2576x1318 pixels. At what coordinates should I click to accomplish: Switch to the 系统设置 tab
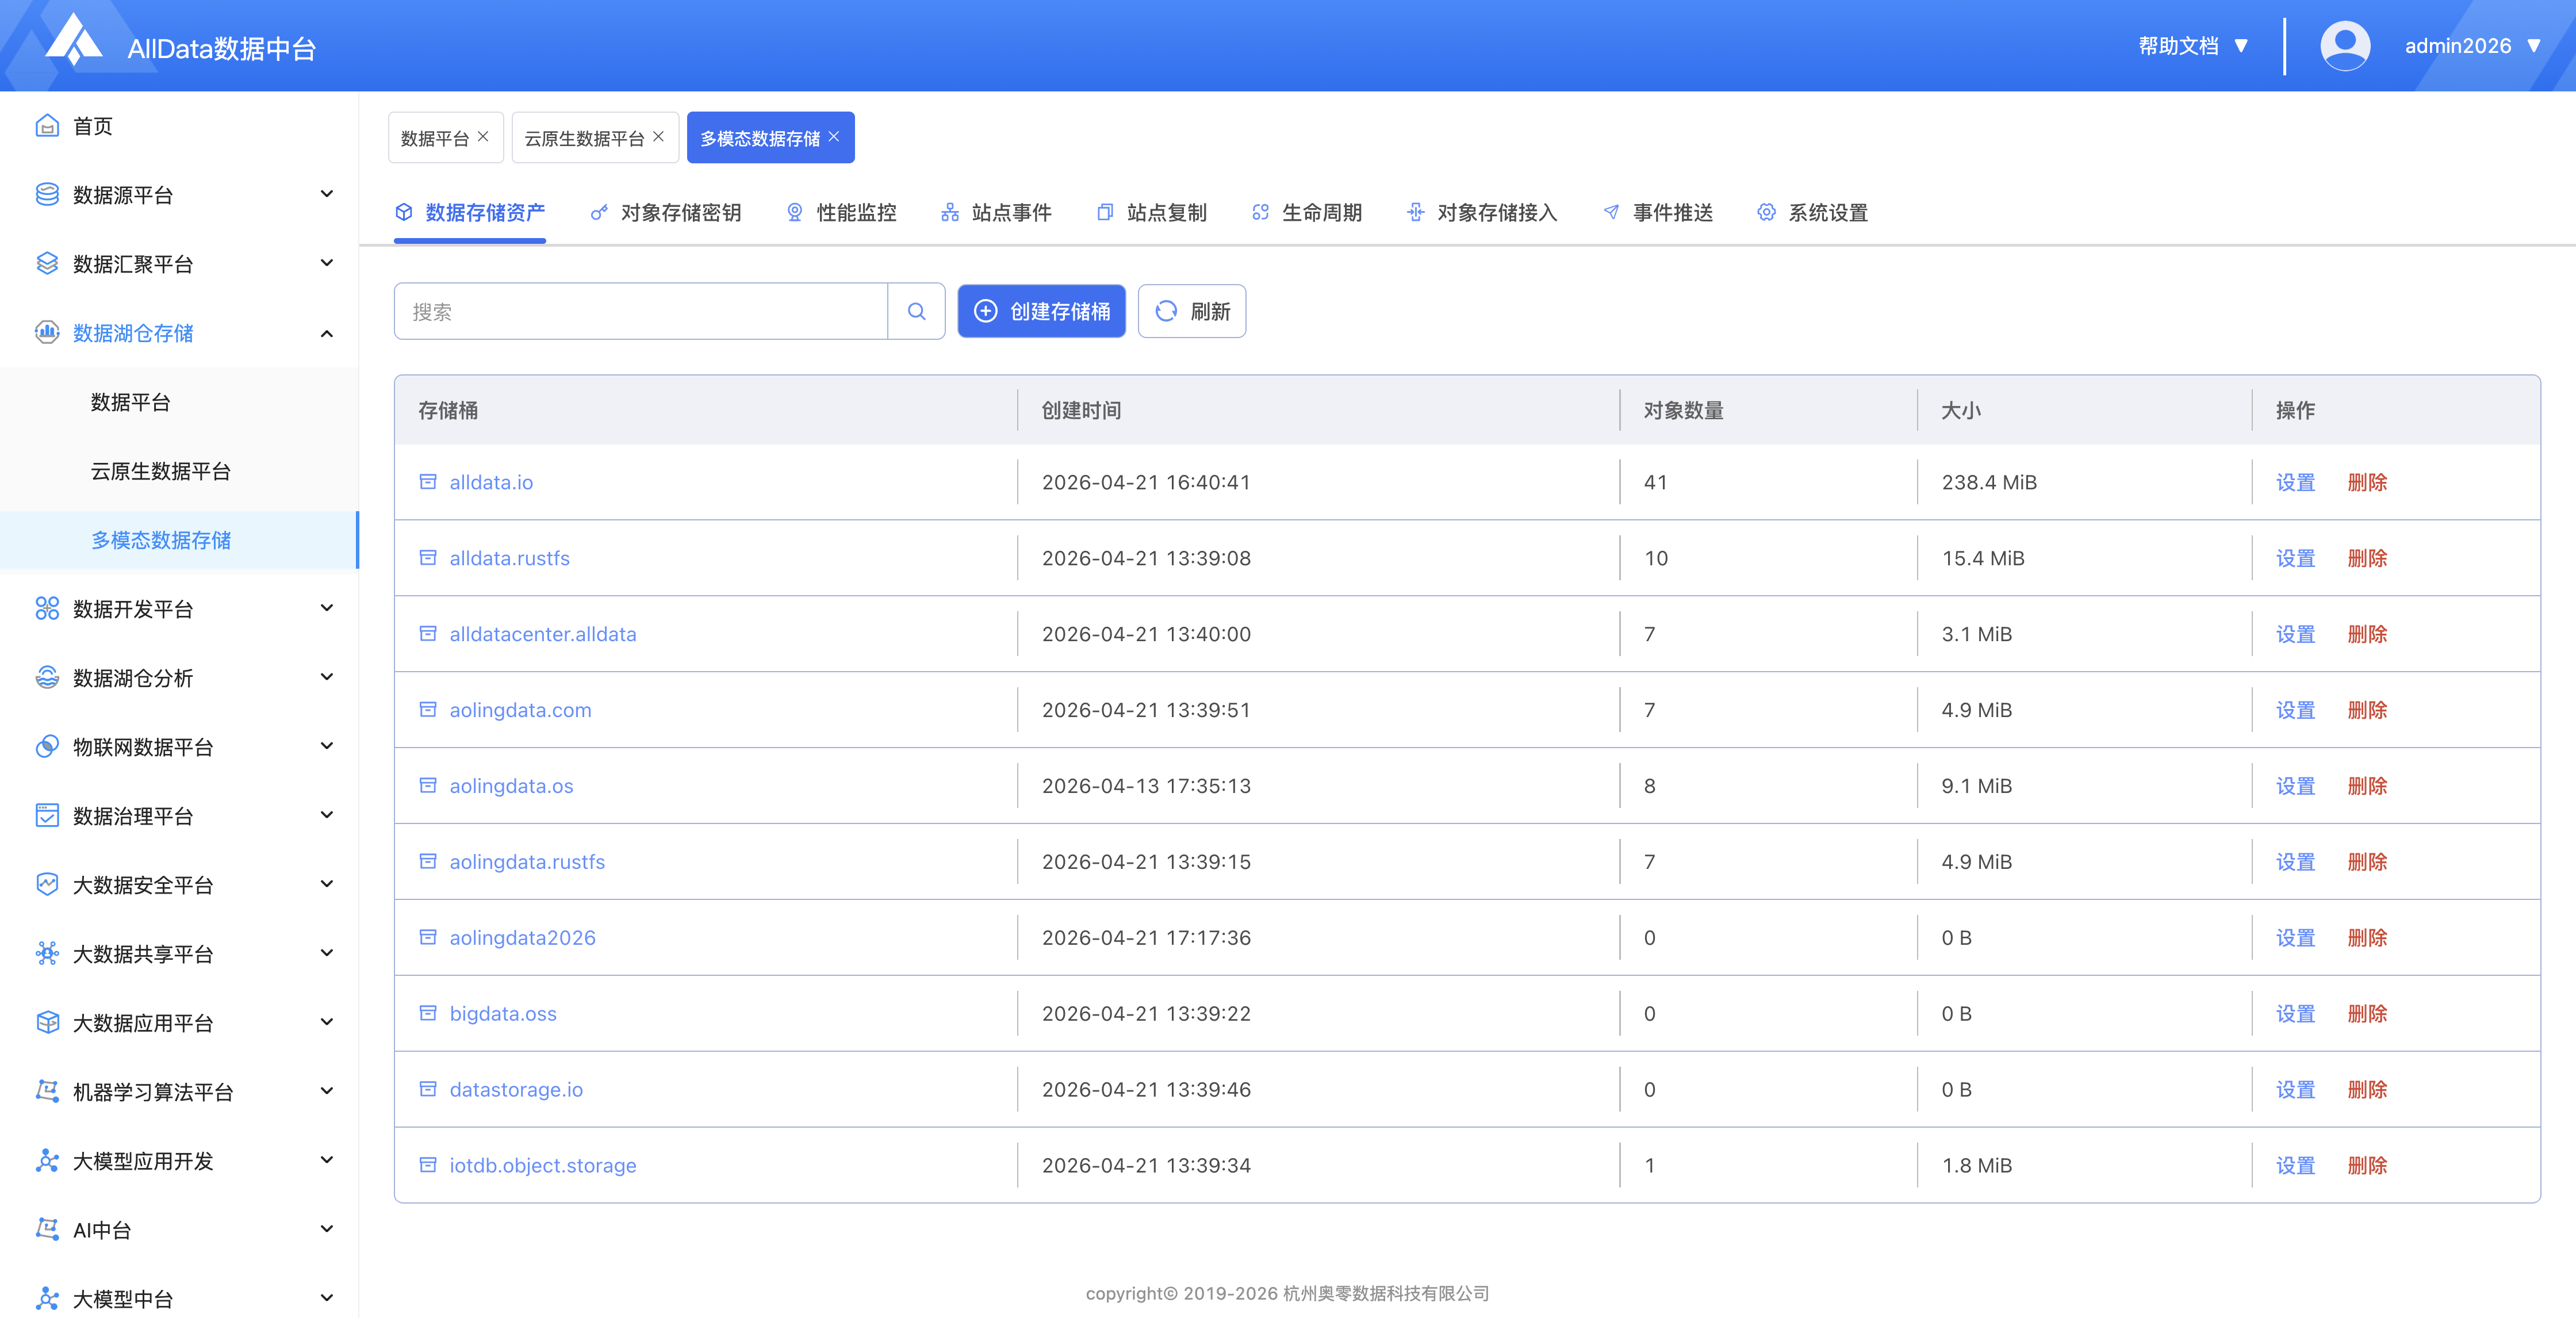pyautogui.click(x=1813, y=212)
